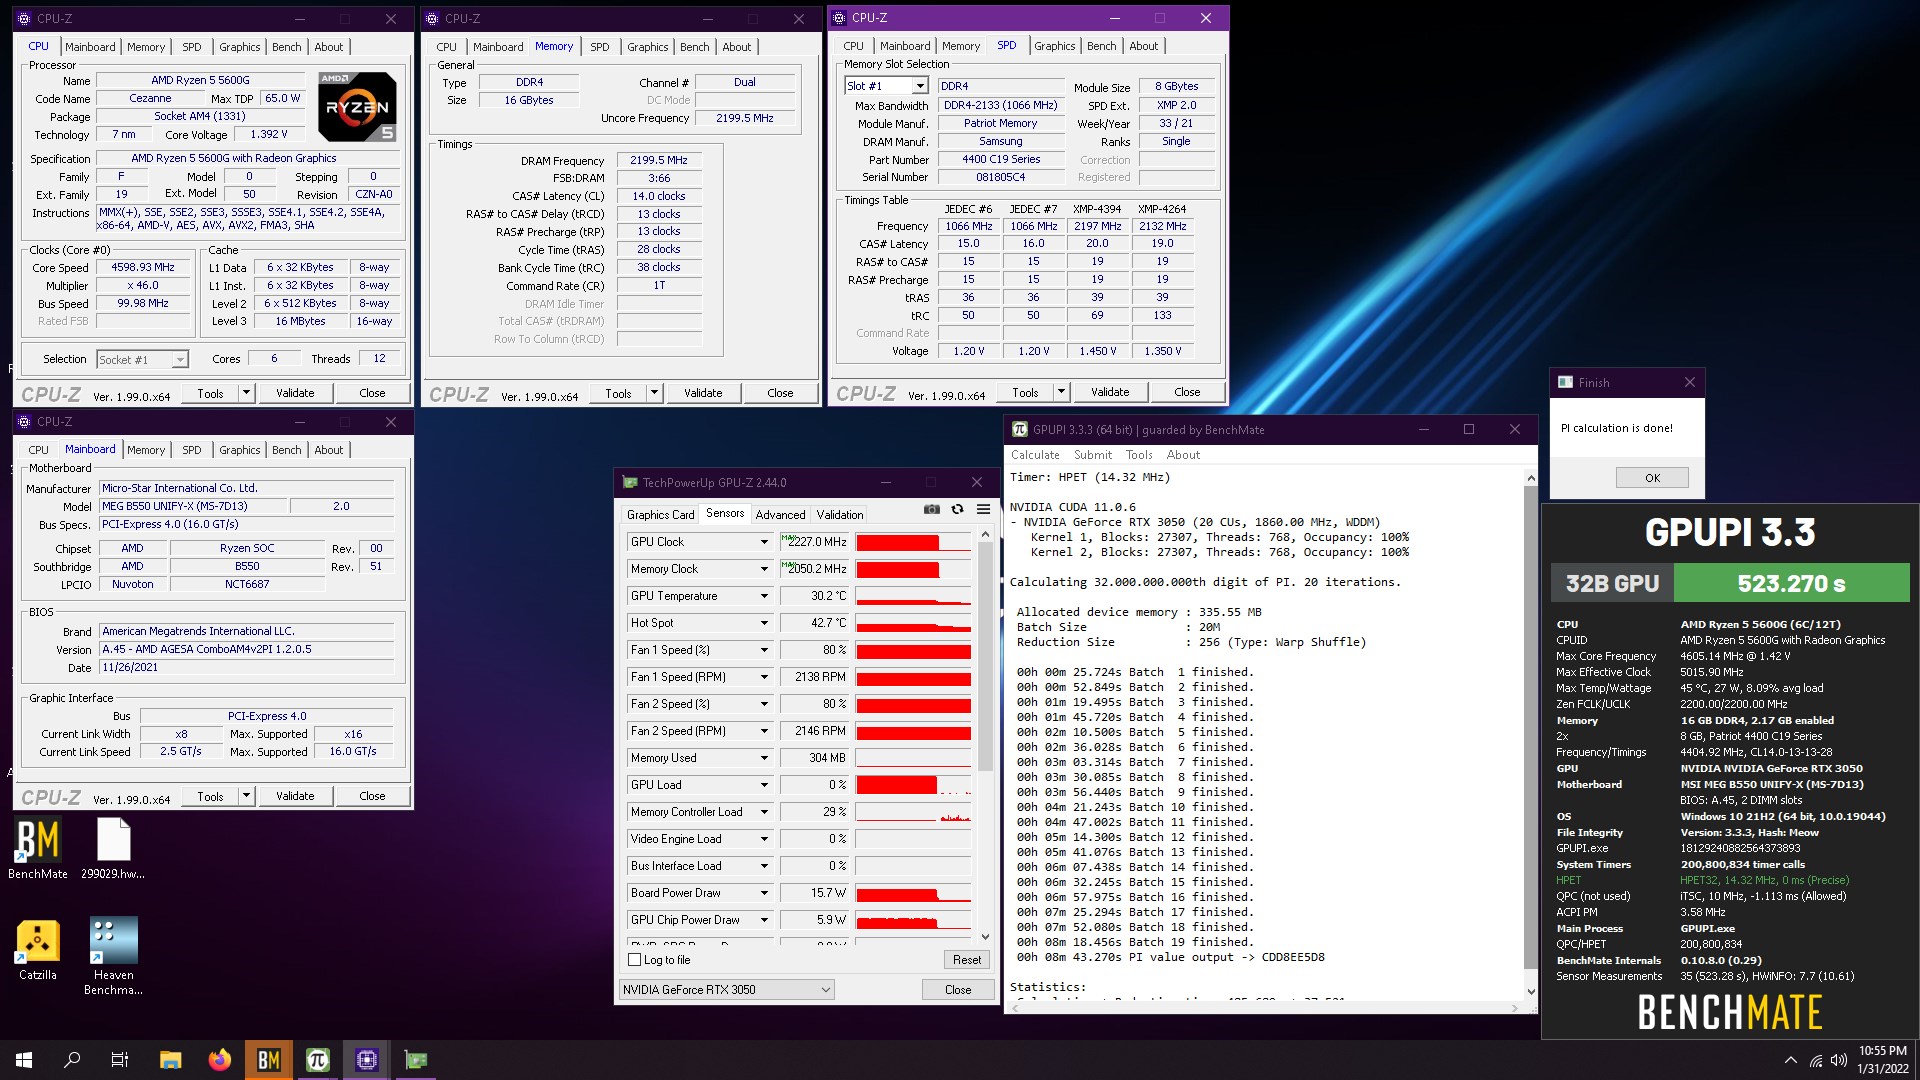The image size is (1920, 1080).
Task: Open Tools arrow in CPU-Z SPD window
Action: [1061, 392]
